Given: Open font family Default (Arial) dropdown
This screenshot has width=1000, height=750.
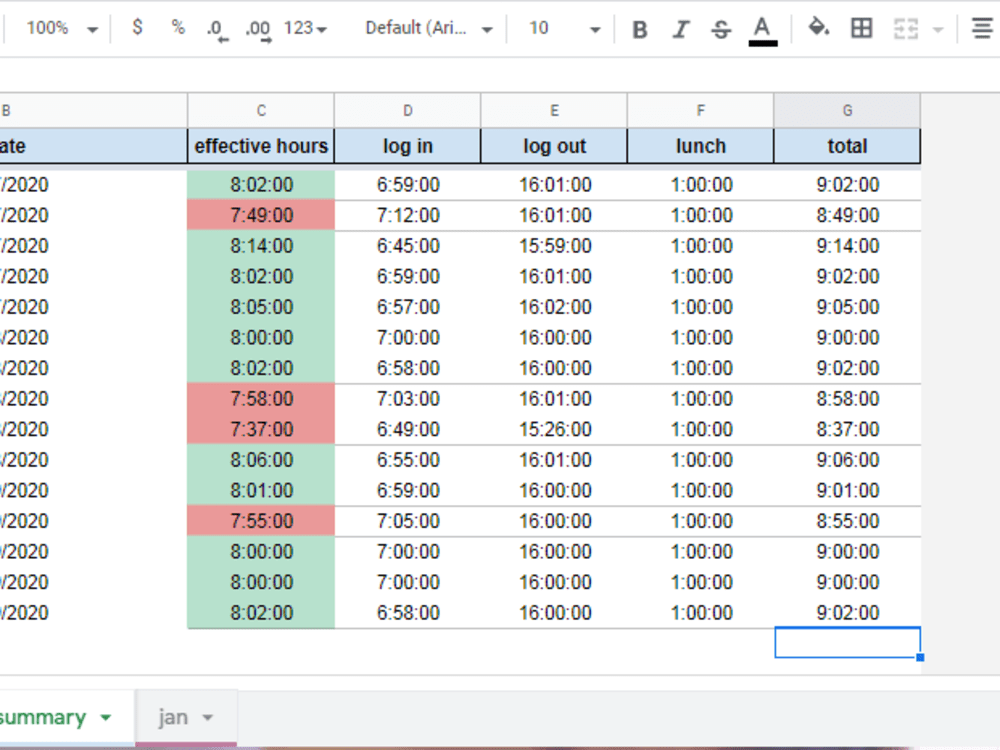Looking at the screenshot, I should click(x=429, y=28).
